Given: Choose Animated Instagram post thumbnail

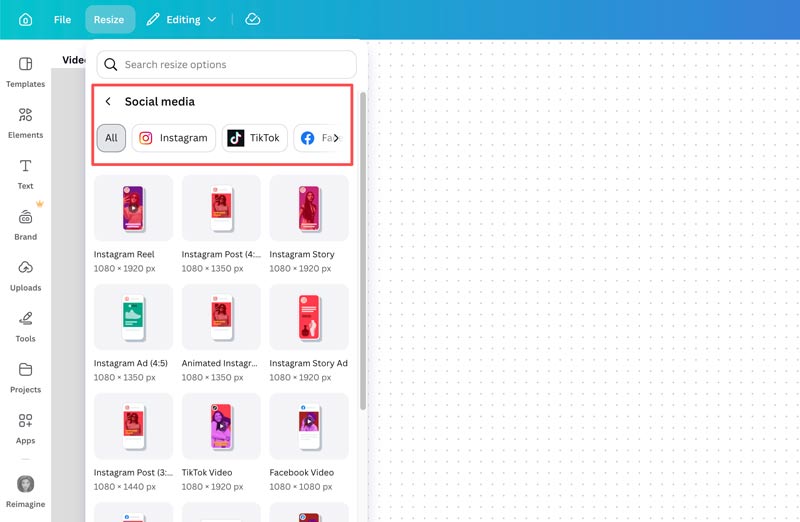Looking at the screenshot, I should tap(221, 317).
